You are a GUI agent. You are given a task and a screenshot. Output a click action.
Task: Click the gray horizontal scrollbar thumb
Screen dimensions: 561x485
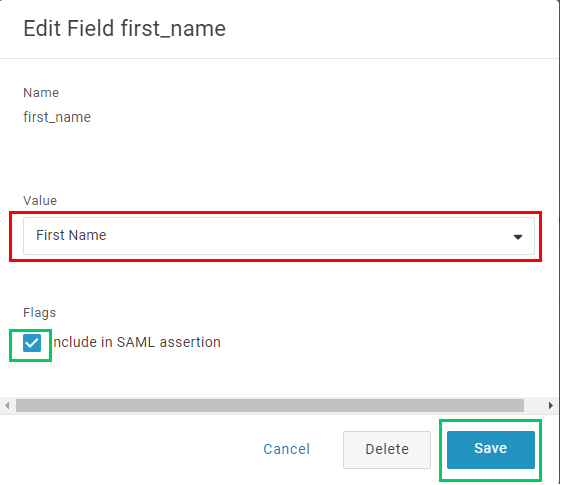point(270,406)
